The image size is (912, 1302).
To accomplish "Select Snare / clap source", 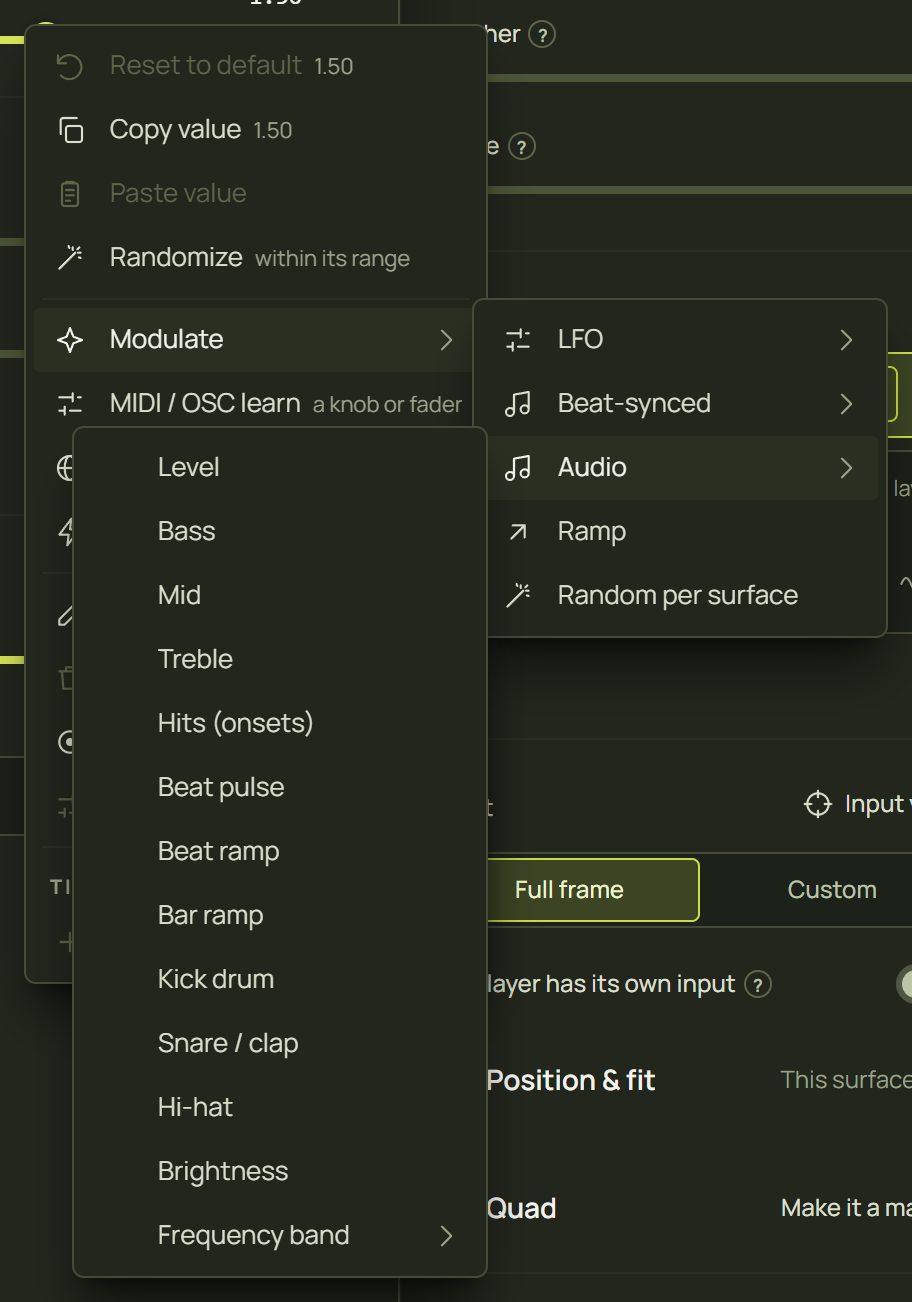I will tap(280, 1044).
